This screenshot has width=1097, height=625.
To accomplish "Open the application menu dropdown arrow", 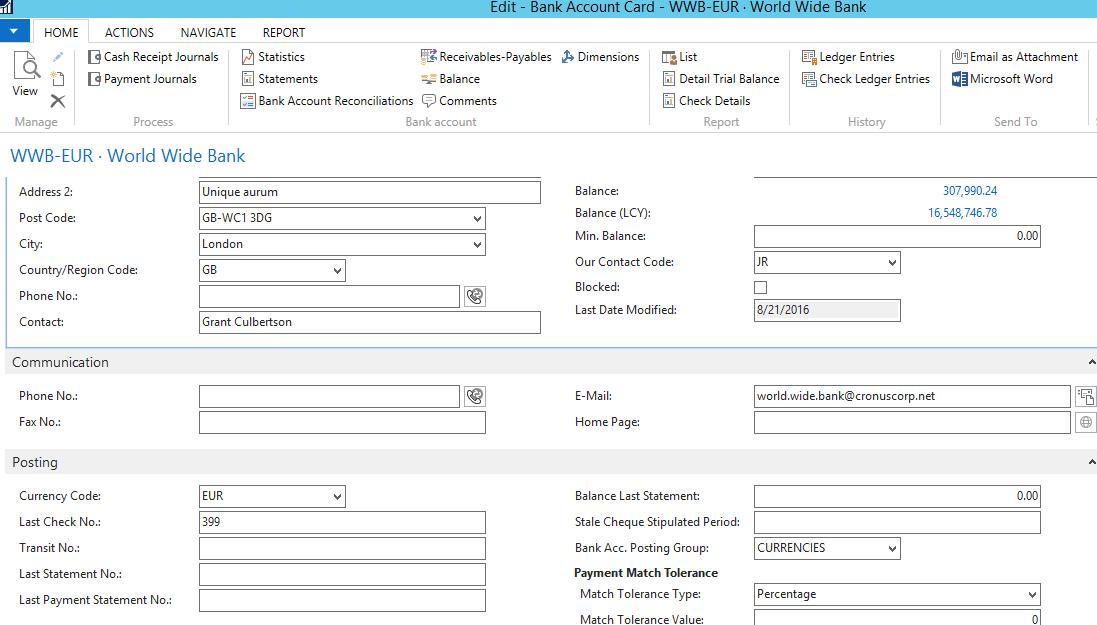I will click(x=14, y=31).
